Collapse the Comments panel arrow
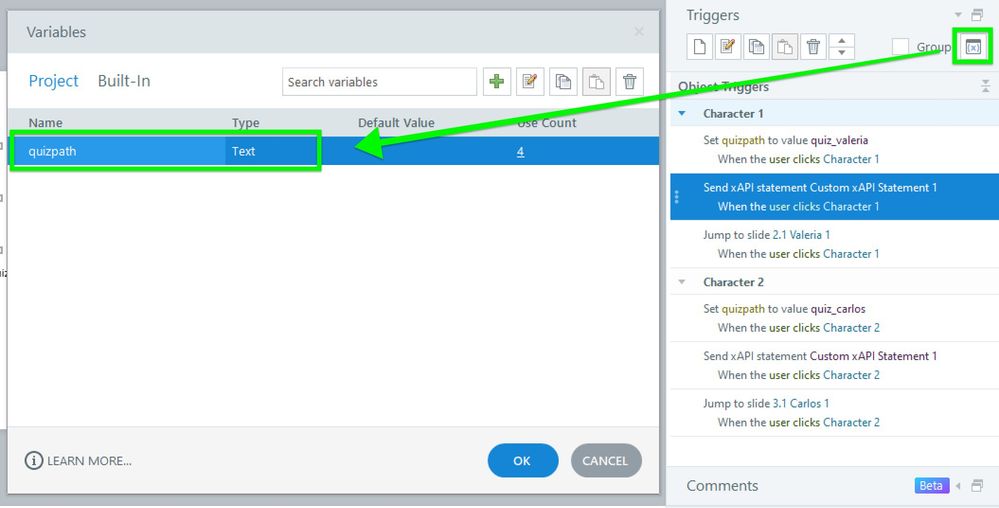The image size is (999, 508). [958, 486]
